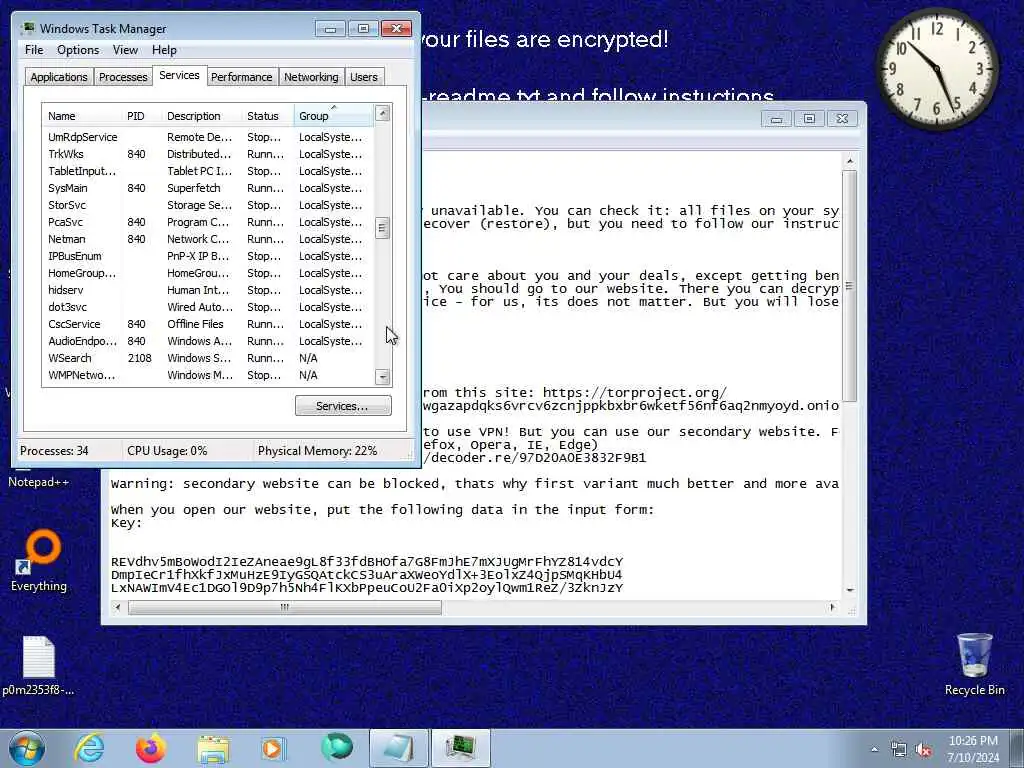Select the SysMain service row
The width and height of the screenshot is (1024, 768).
pos(208,188)
